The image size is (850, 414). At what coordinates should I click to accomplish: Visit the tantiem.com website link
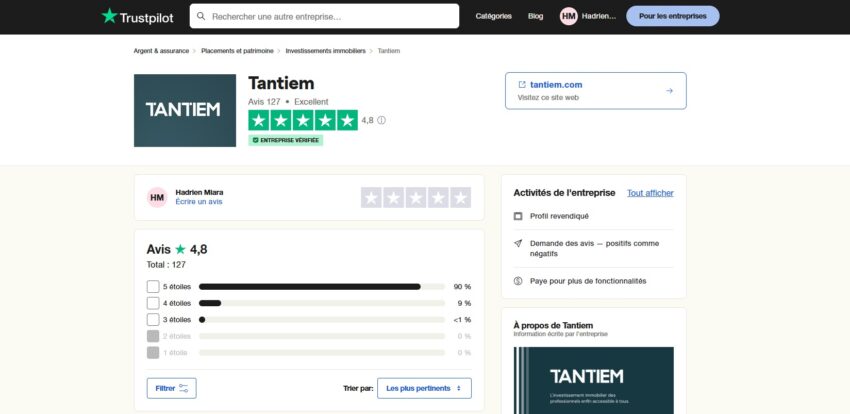pos(556,85)
